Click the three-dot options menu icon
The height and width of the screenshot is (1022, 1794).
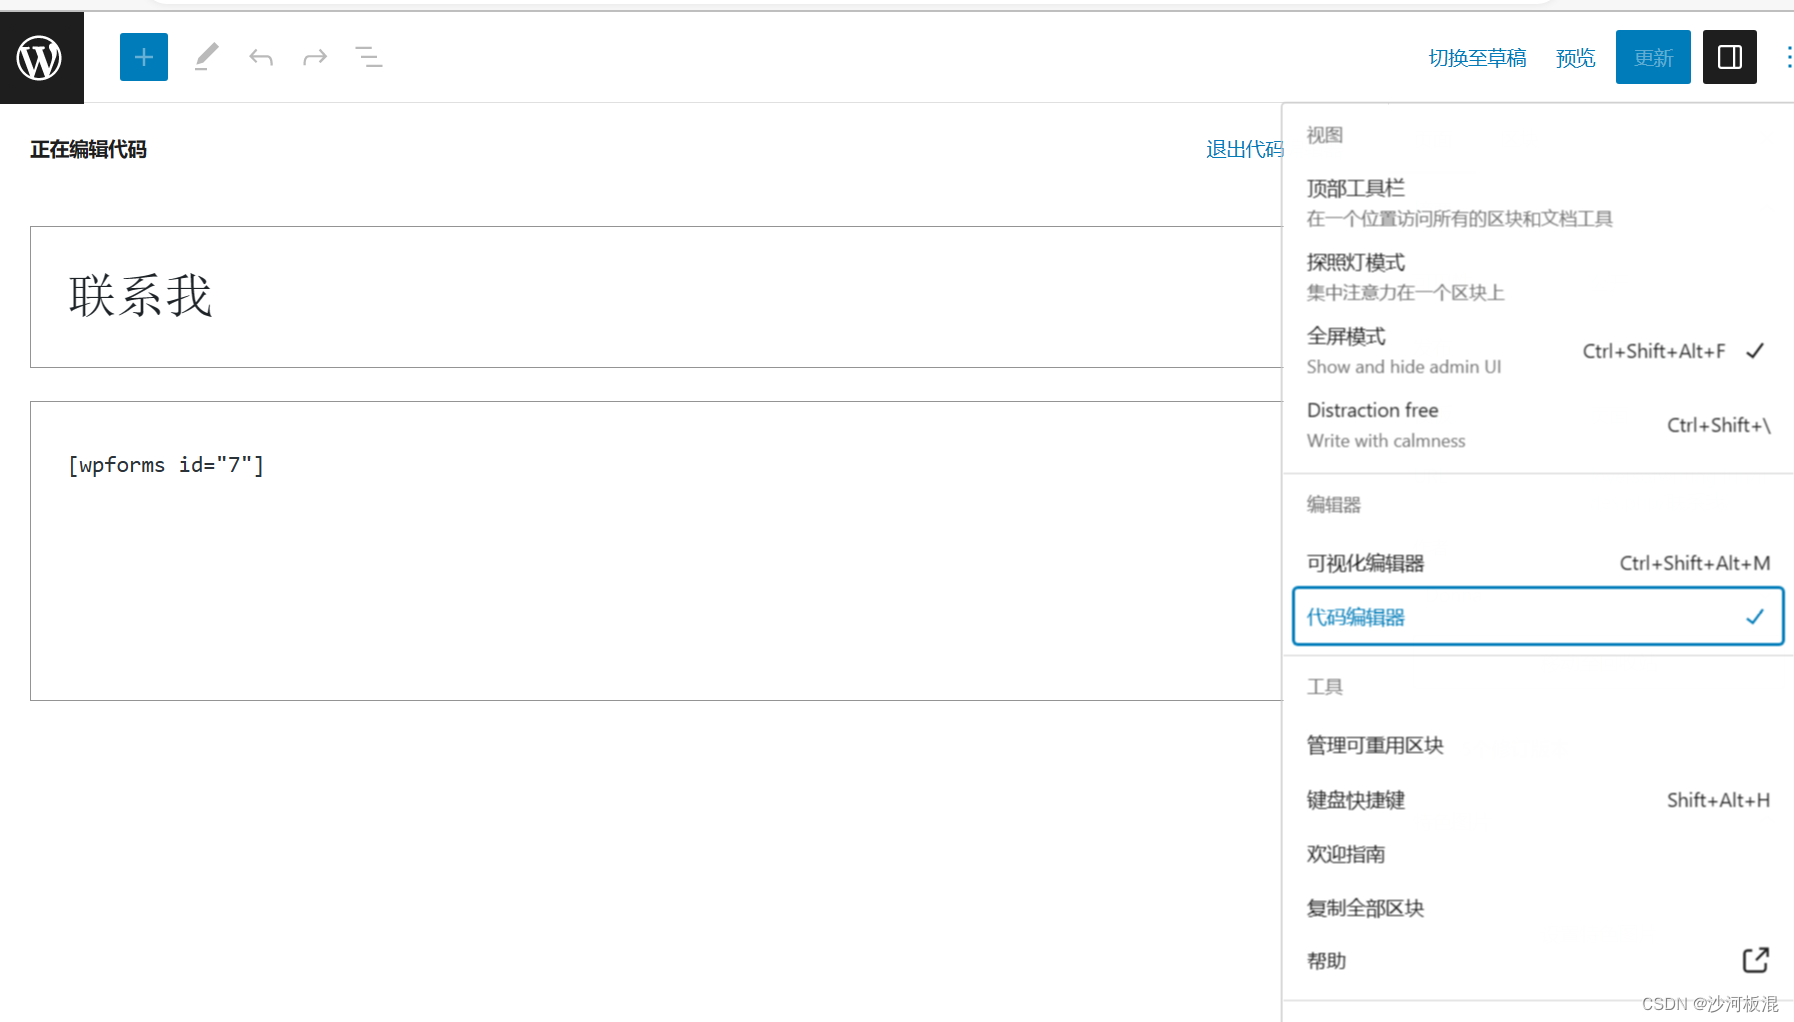click(x=1787, y=57)
